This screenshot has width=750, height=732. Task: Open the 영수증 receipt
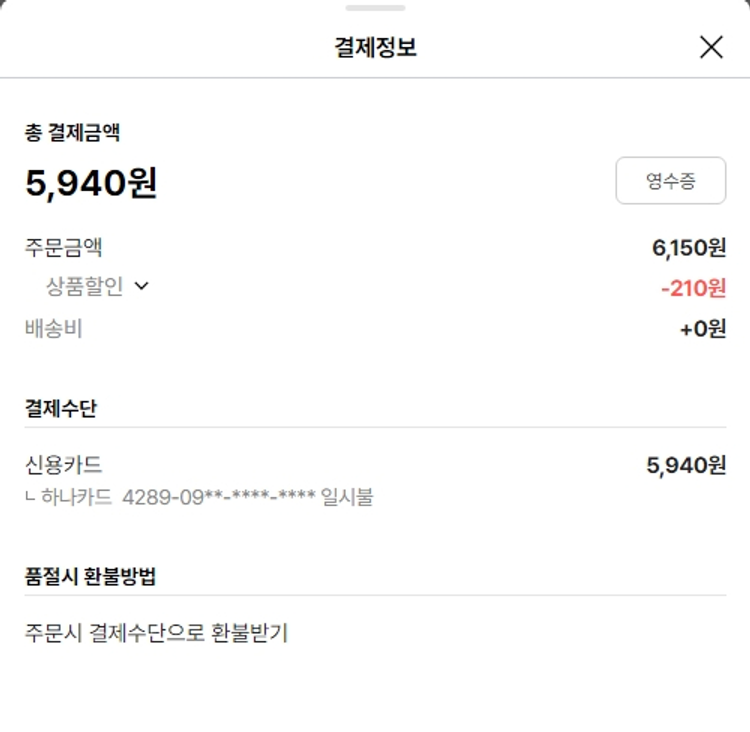670,181
